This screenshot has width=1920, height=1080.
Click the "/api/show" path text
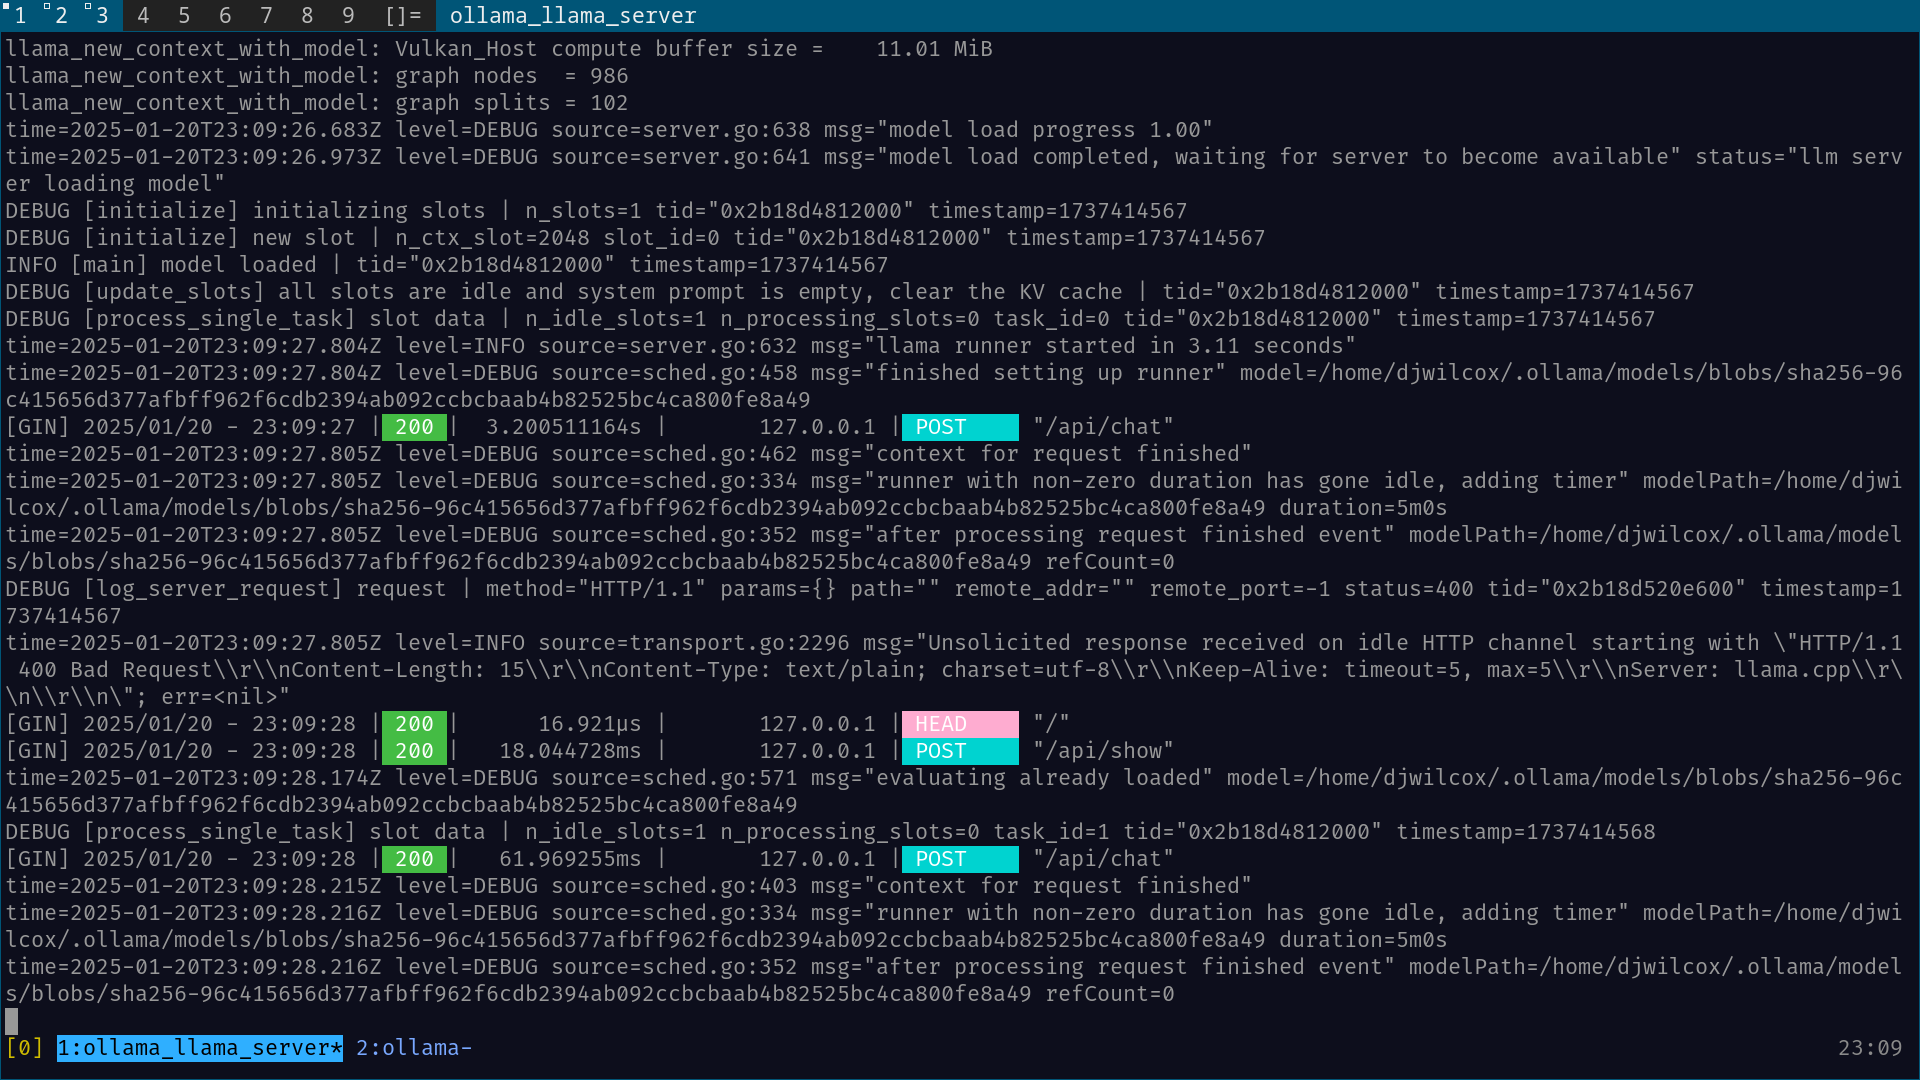[1103, 750]
